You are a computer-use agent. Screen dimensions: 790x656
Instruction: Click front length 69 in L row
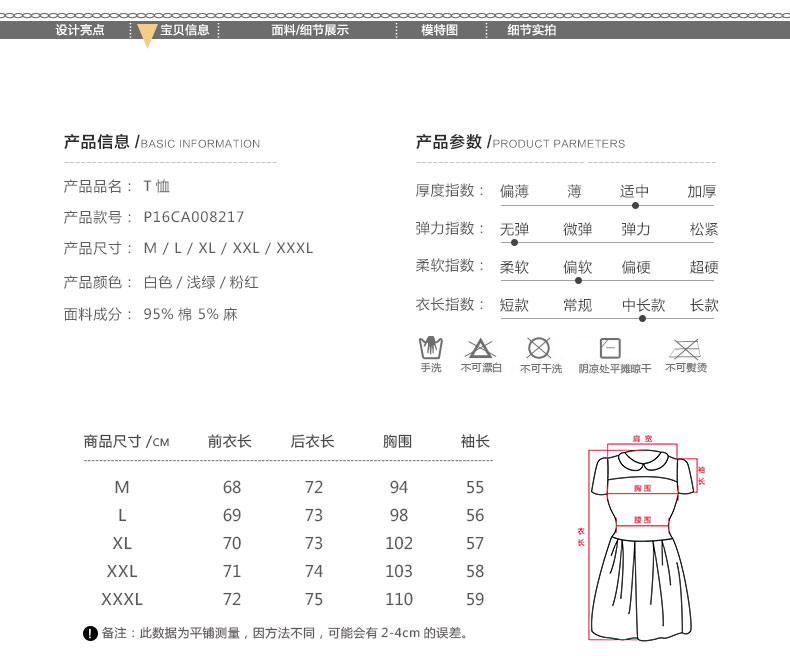coord(232,515)
